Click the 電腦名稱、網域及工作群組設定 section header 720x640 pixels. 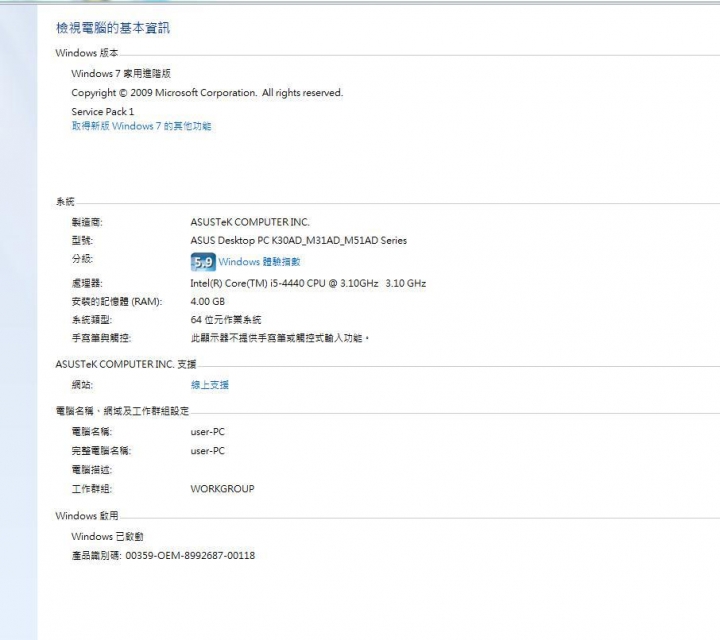tap(123, 411)
